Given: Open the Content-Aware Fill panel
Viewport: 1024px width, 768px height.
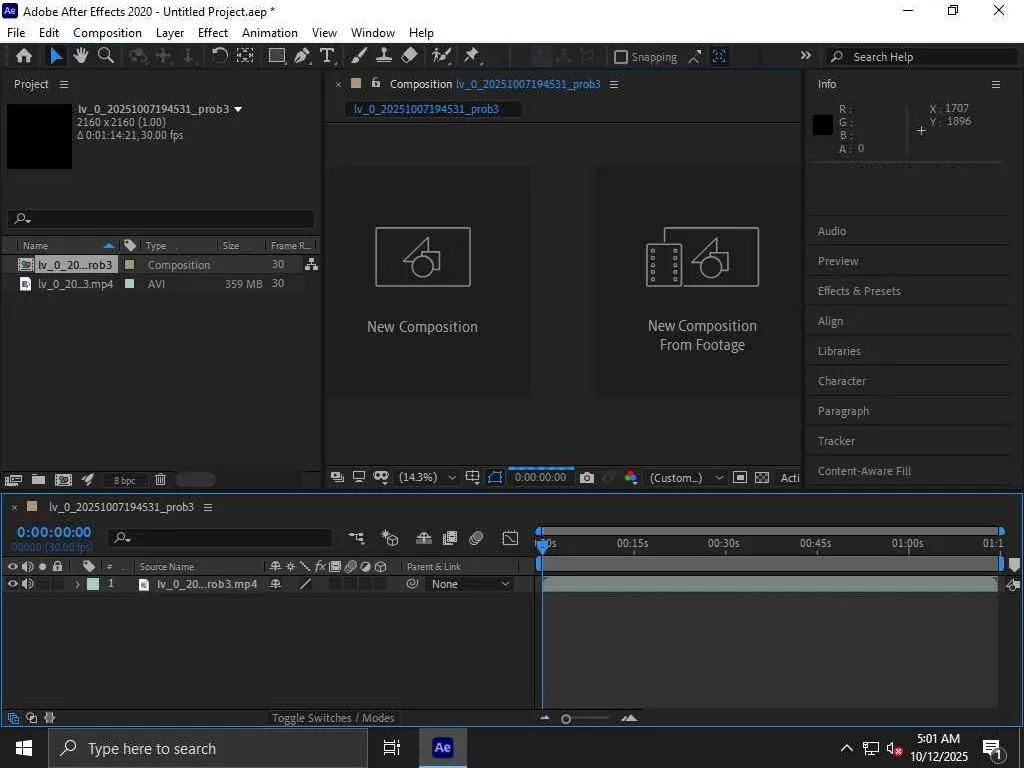Looking at the screenshot, I should (864, 471).
